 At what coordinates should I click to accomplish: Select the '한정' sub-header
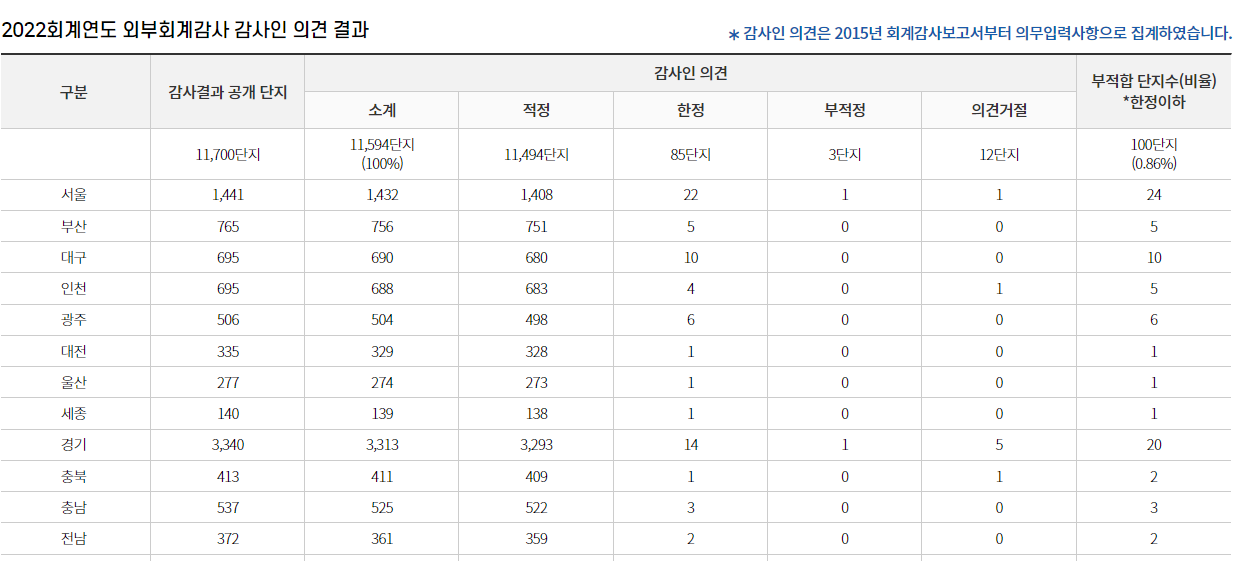691,111
